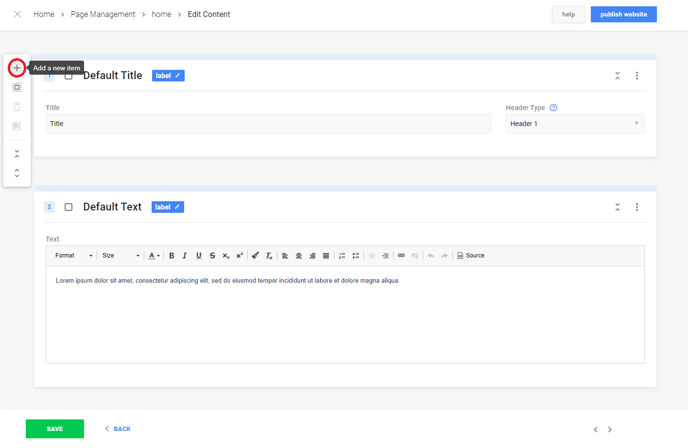The height and width of the screenshot is (448, 688).
Task: Click the green SAVE button
Action: click(55, 429)
